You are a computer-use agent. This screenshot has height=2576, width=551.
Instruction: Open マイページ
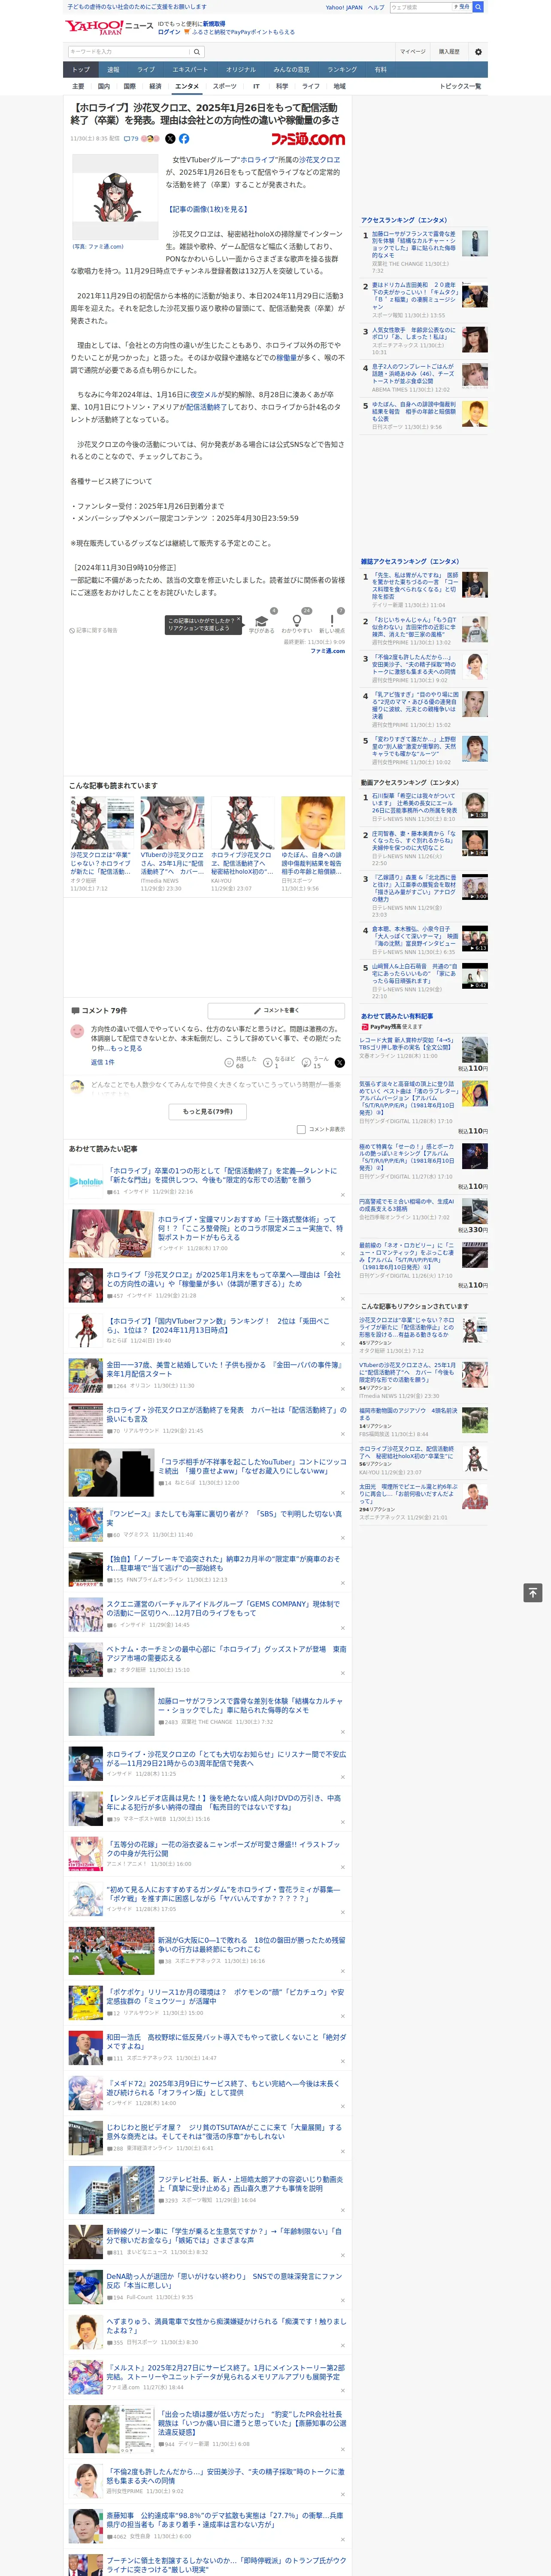click(x=413, y=51)
